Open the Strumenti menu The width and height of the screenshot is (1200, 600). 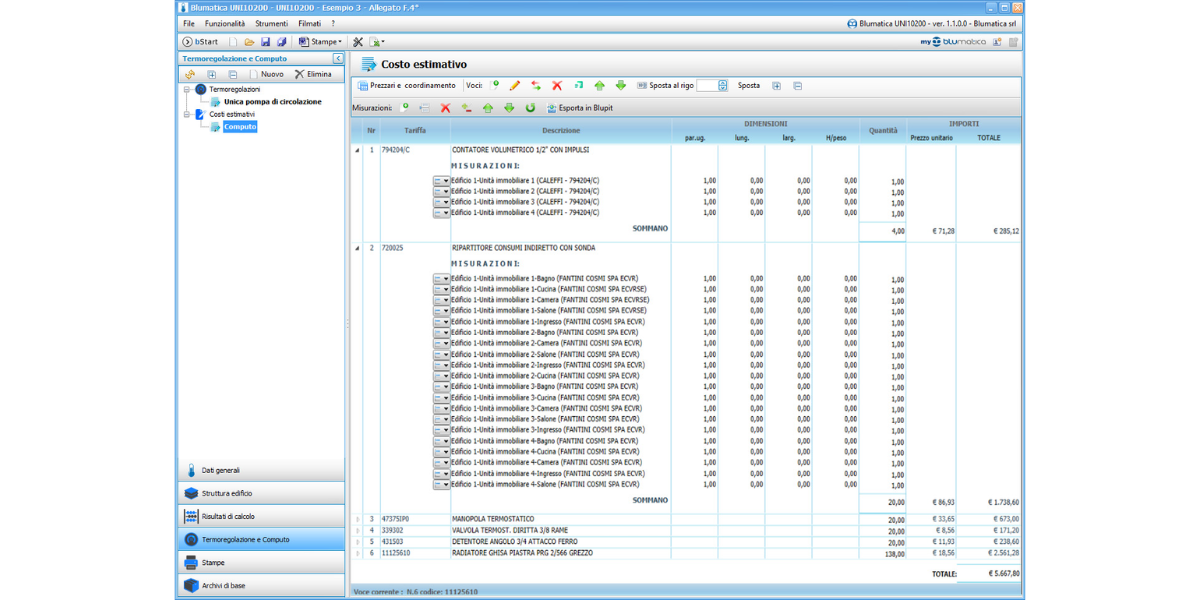coord(271,23)
